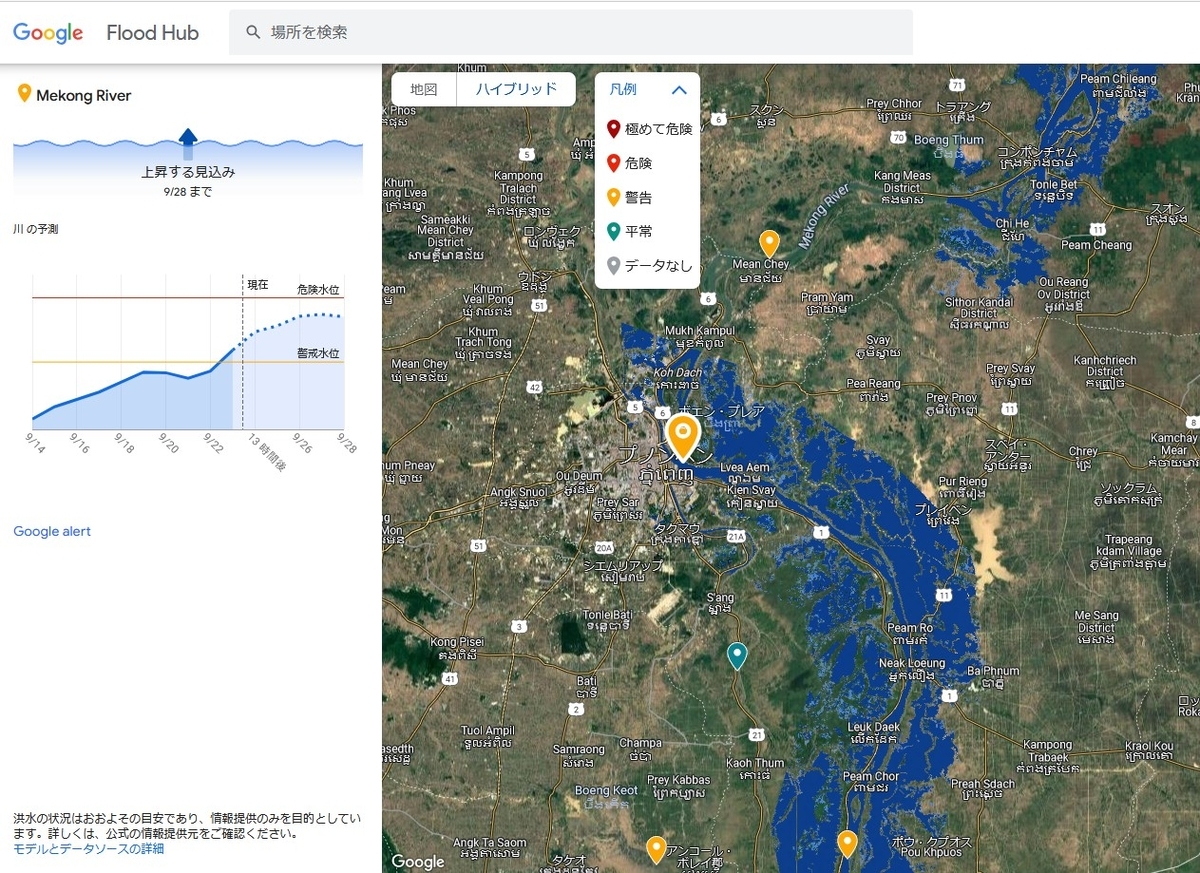Click the dark red 極めて危険 legend pin

614,129
